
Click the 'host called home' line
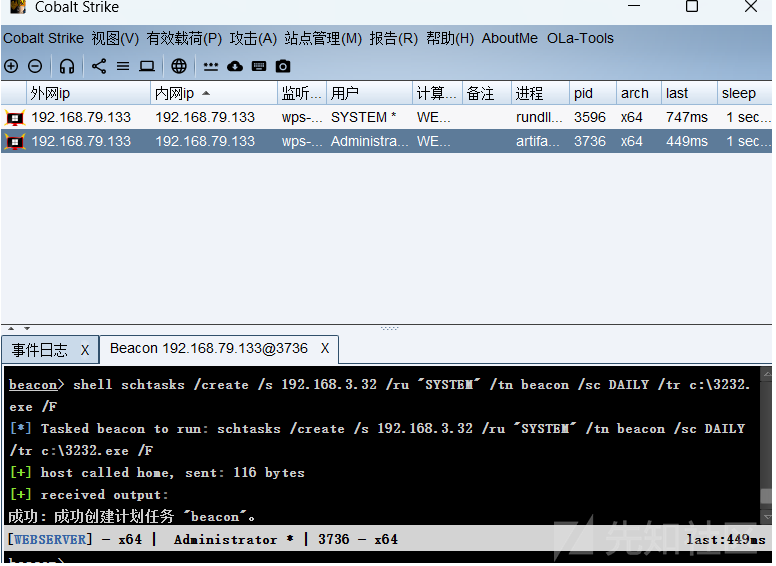pos(157,472)
